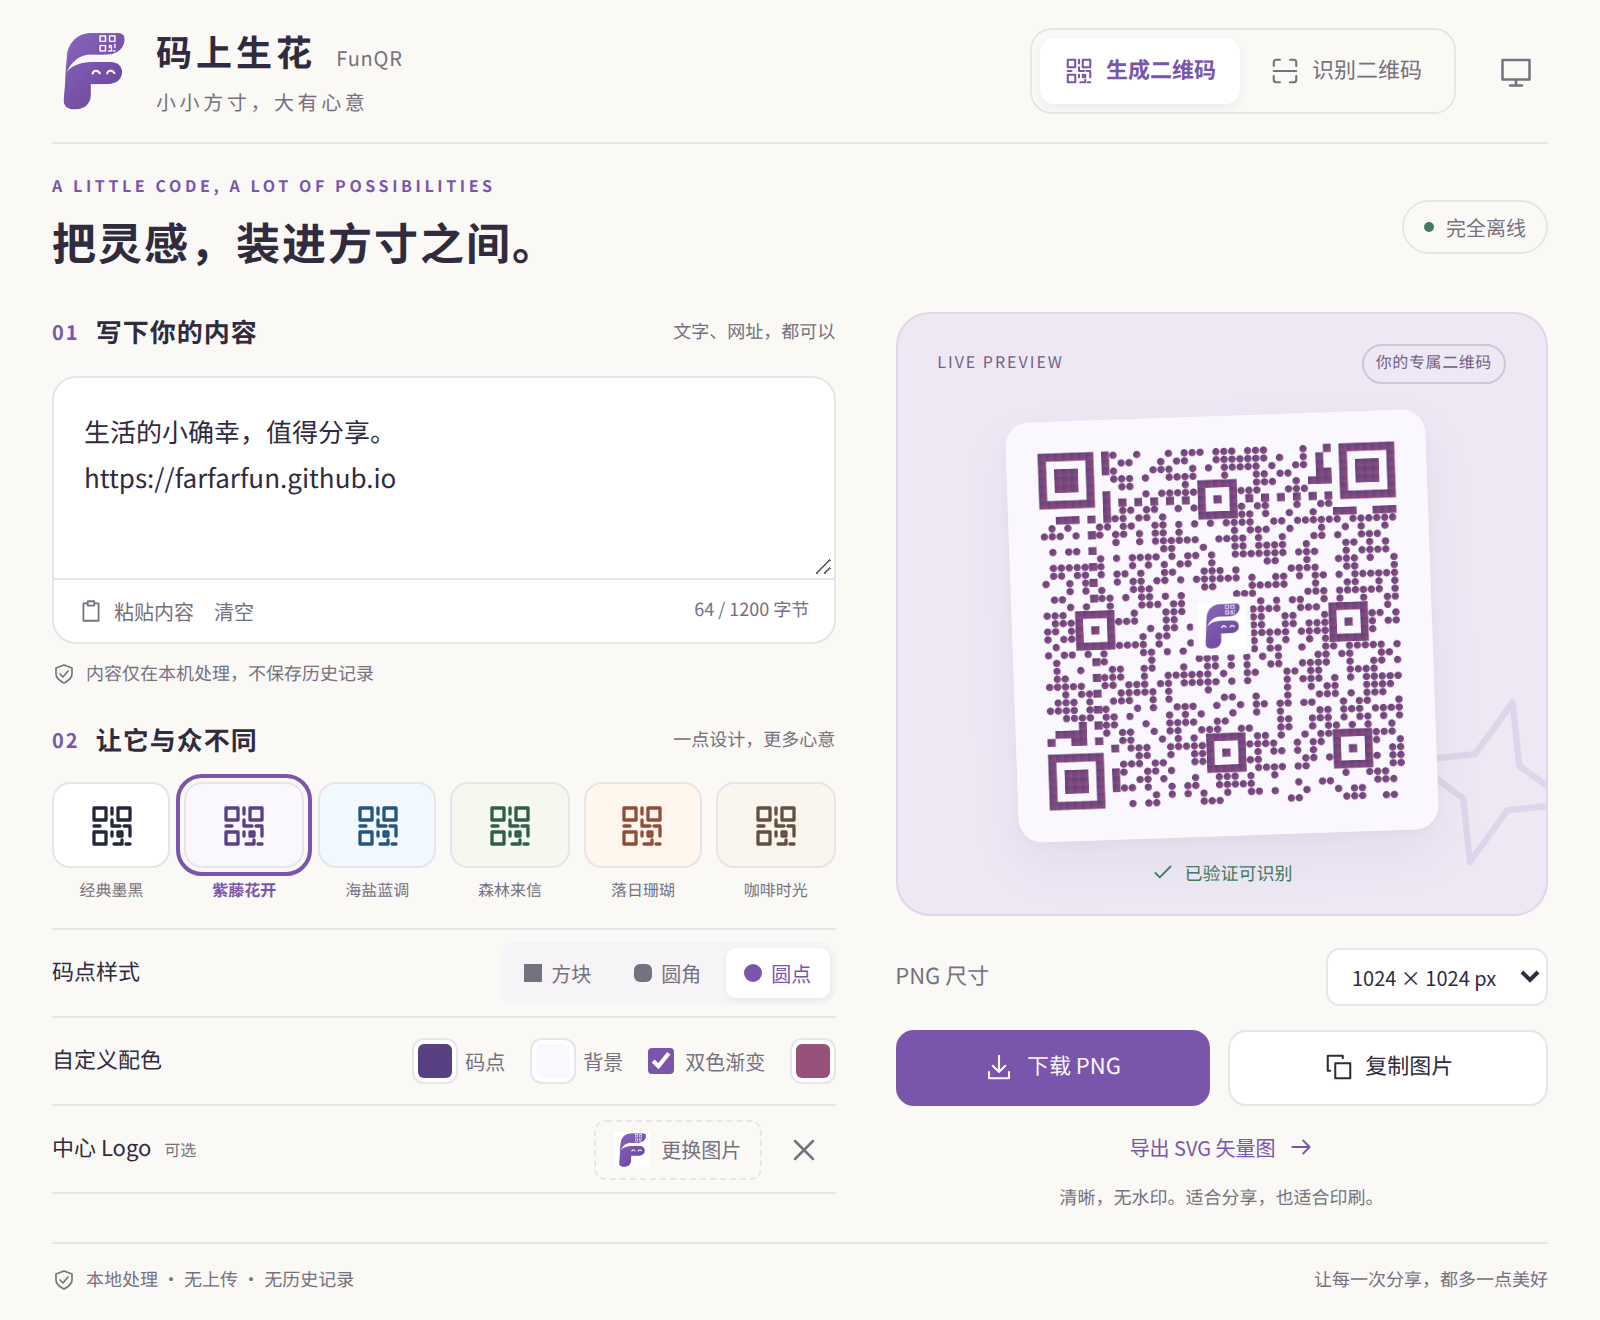The height and width of the screenshot is (1320, 1600).
Task: Click the generated QR code preview image
Action: click(x=1222, y=625)
